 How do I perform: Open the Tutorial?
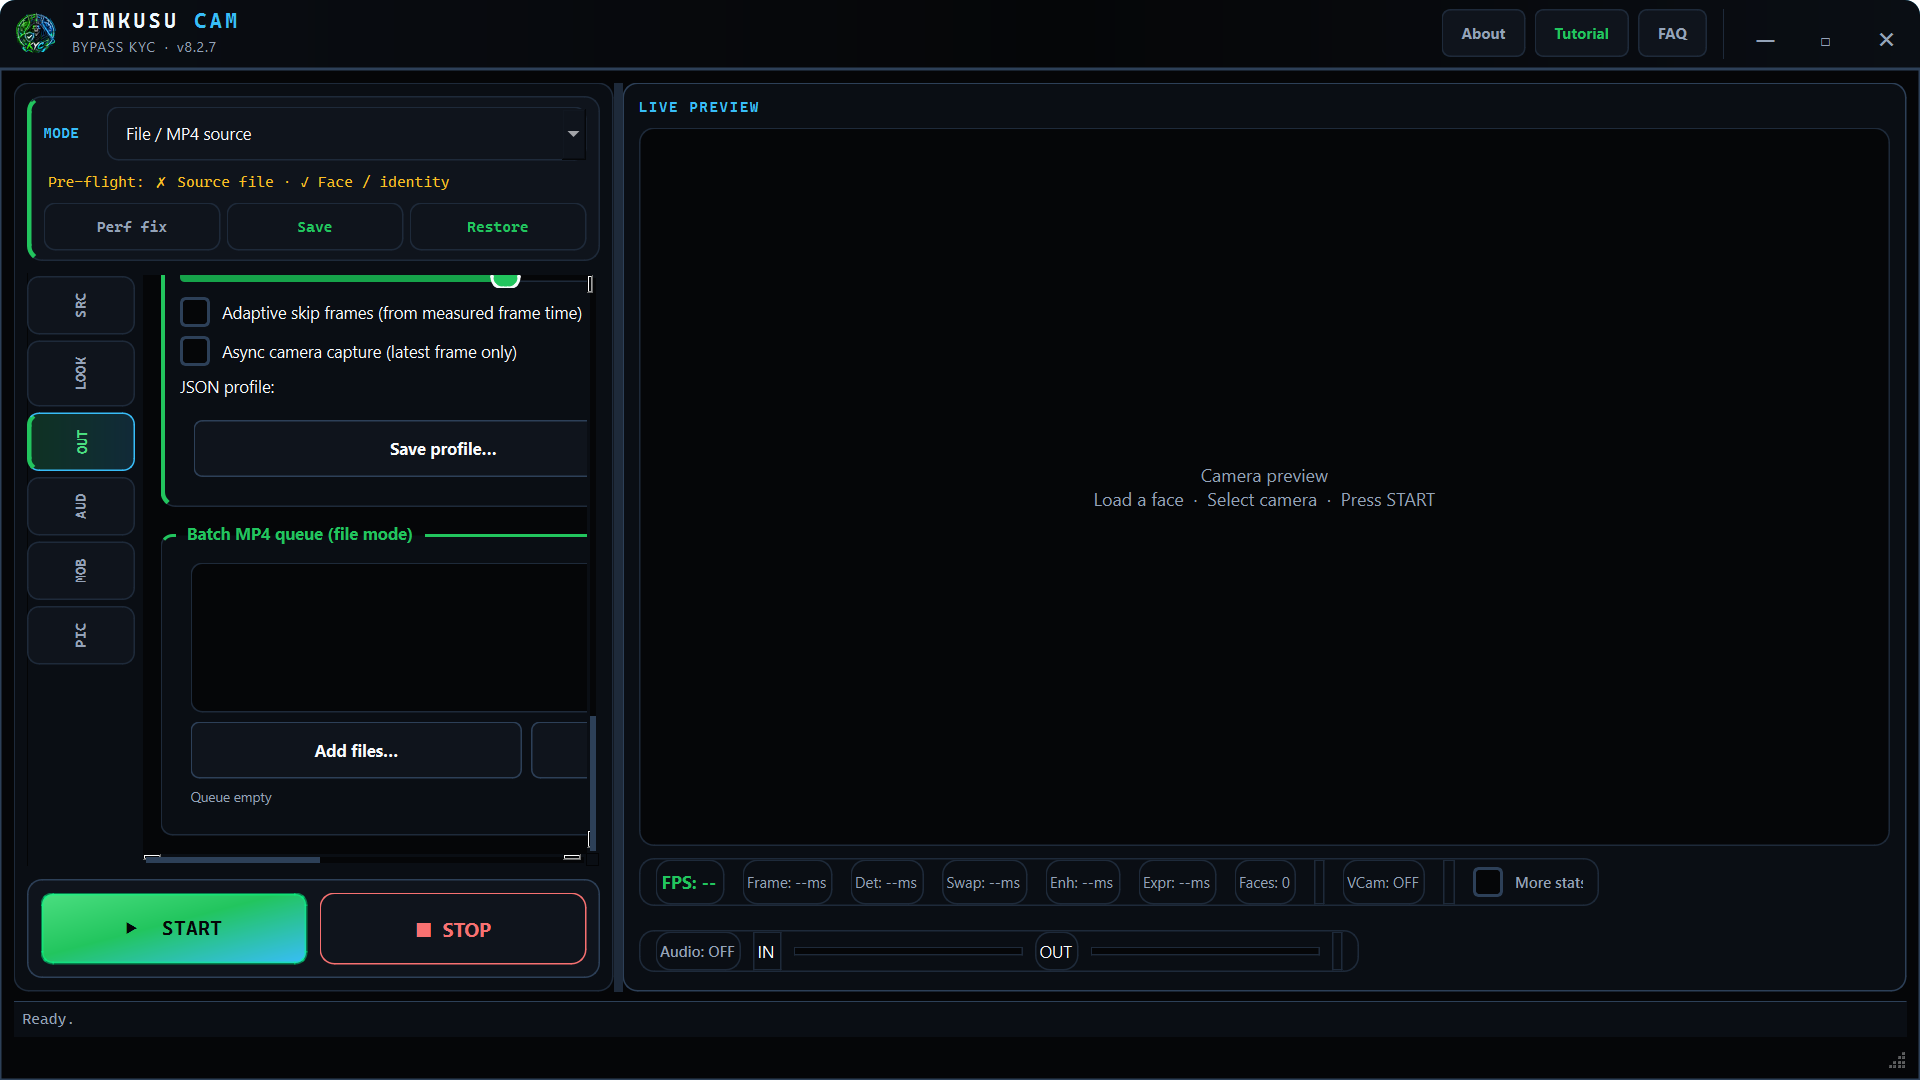pos(1581,34)
